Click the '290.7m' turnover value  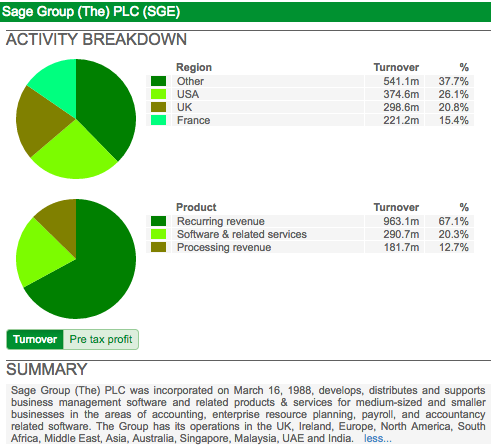401,234
